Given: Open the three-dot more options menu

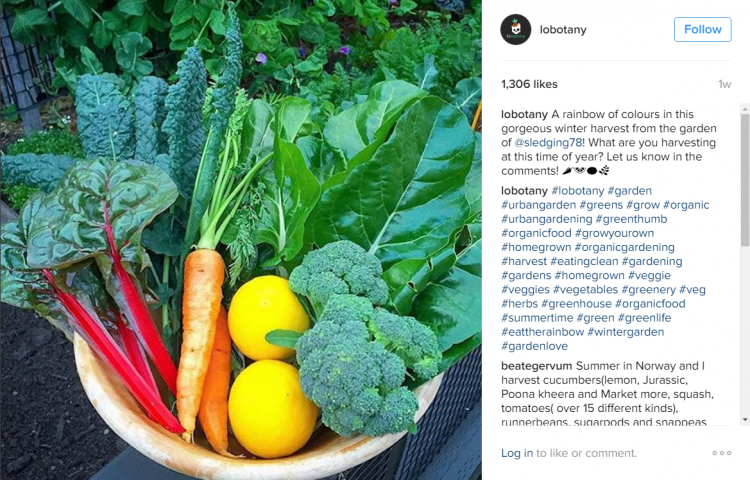Looking at the screenshot, I should (722, 453).
